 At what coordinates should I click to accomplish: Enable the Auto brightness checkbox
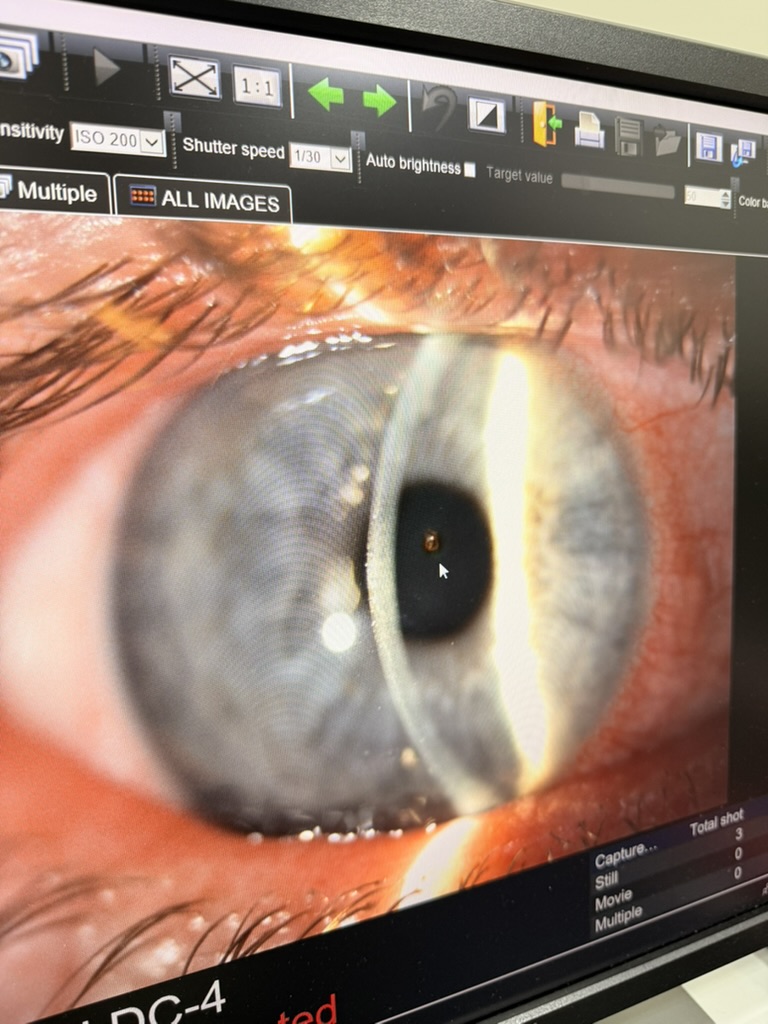coord(470,169)
